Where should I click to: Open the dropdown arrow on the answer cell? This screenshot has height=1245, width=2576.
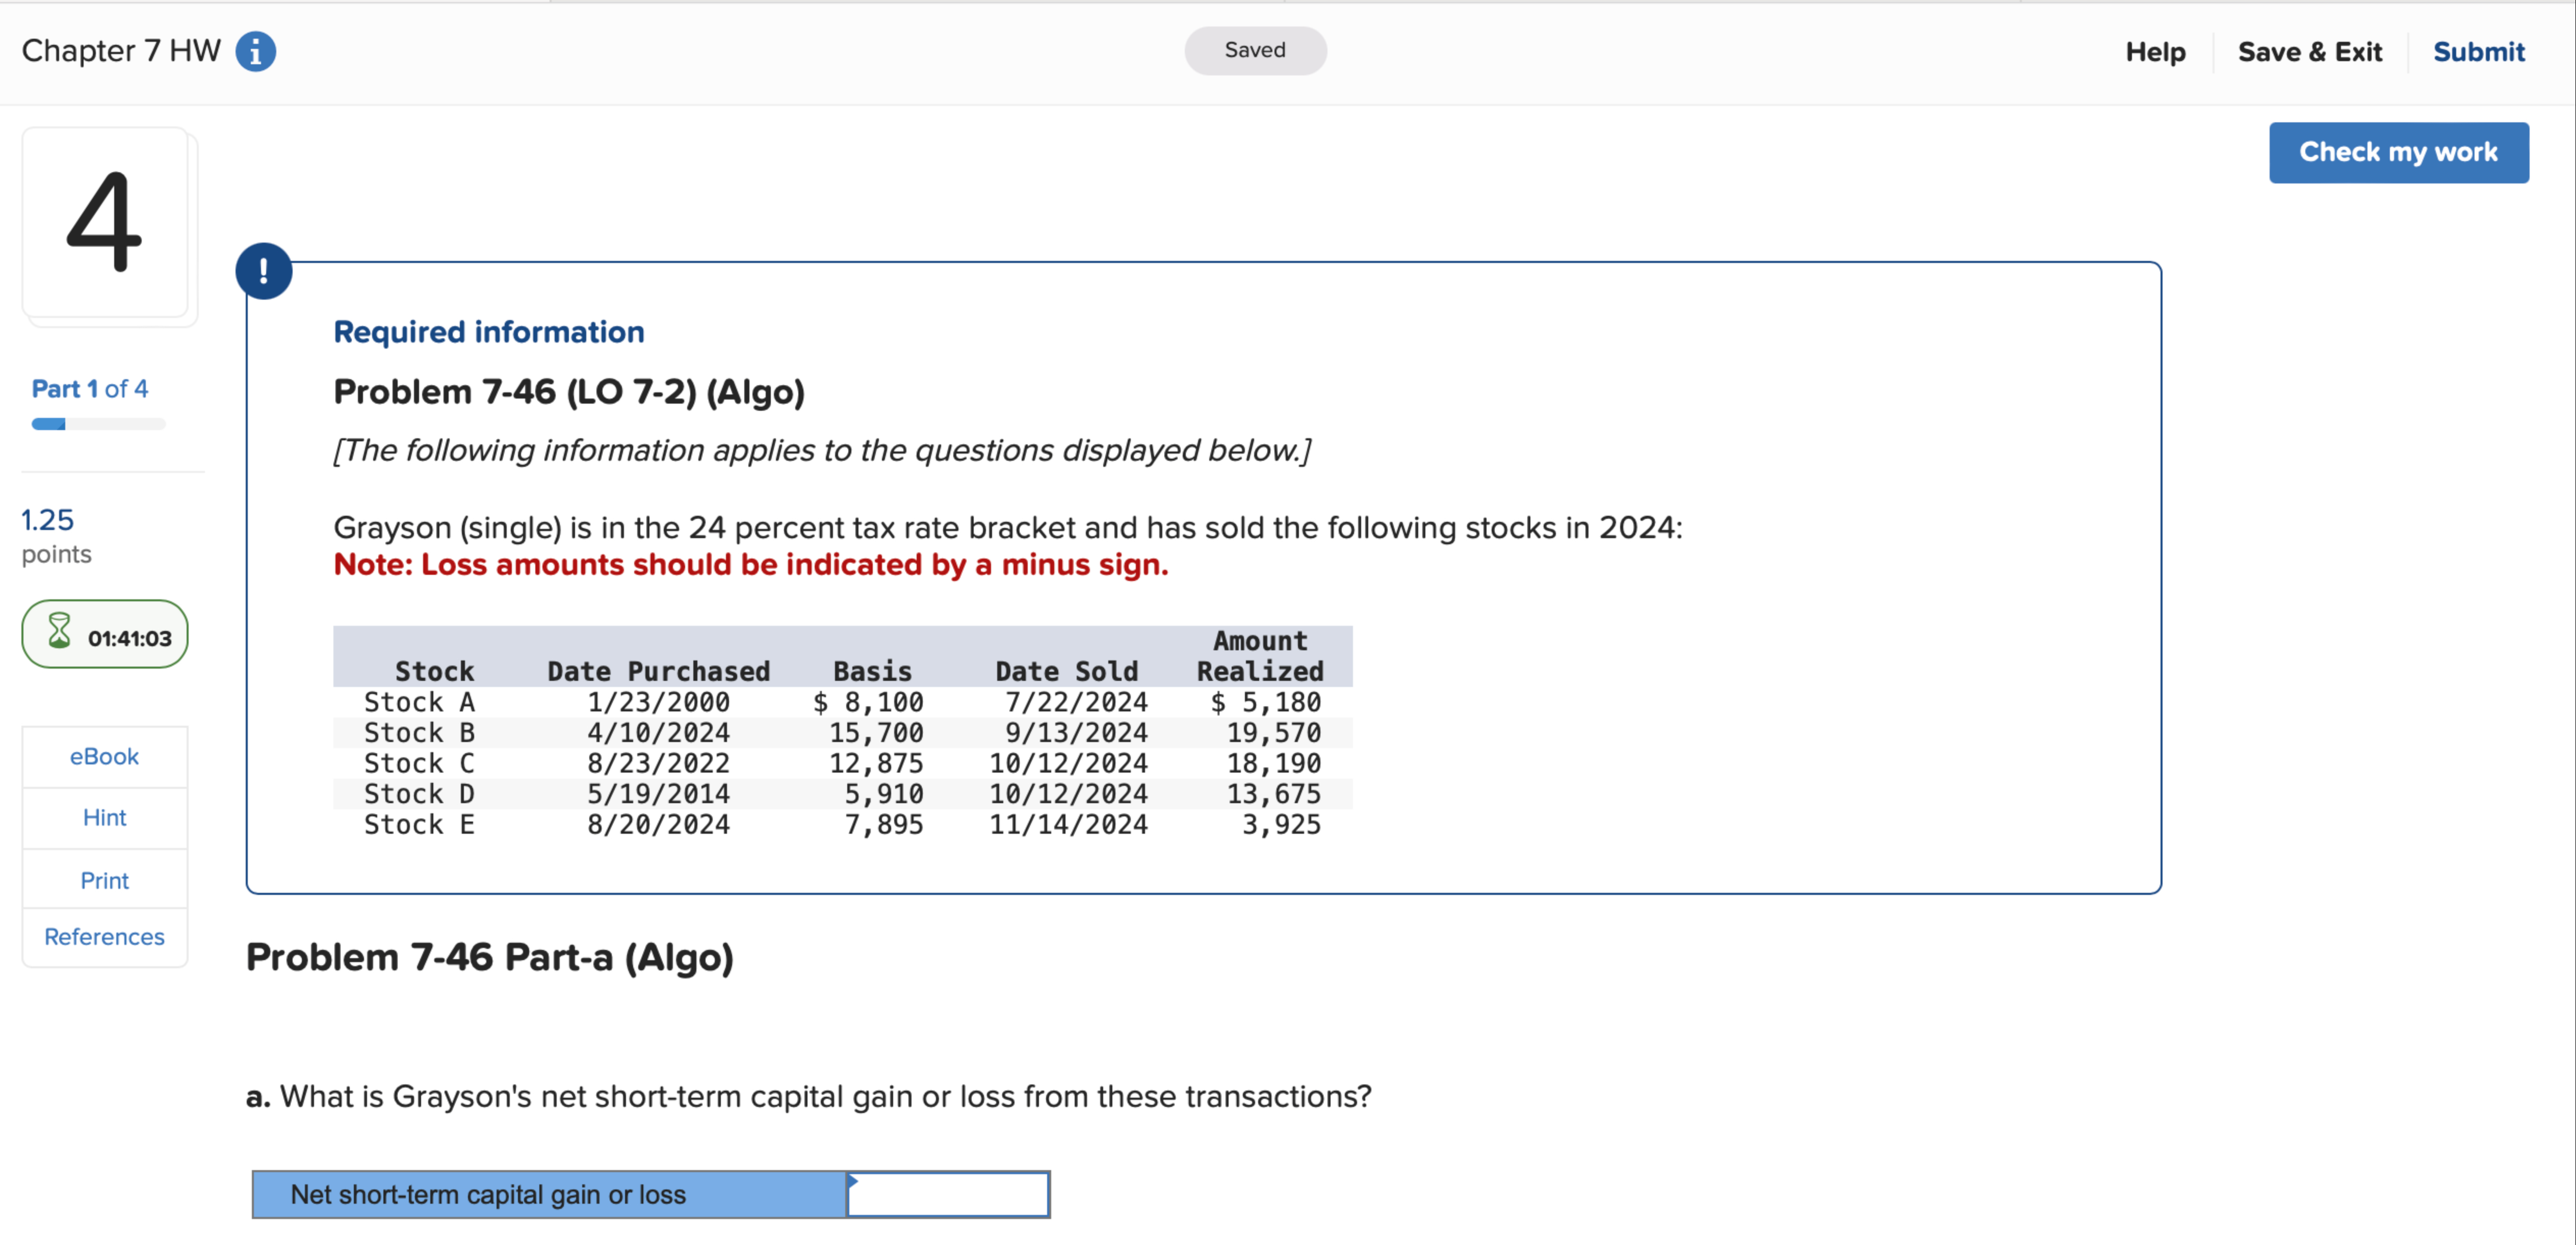[x=855, y=1183]
